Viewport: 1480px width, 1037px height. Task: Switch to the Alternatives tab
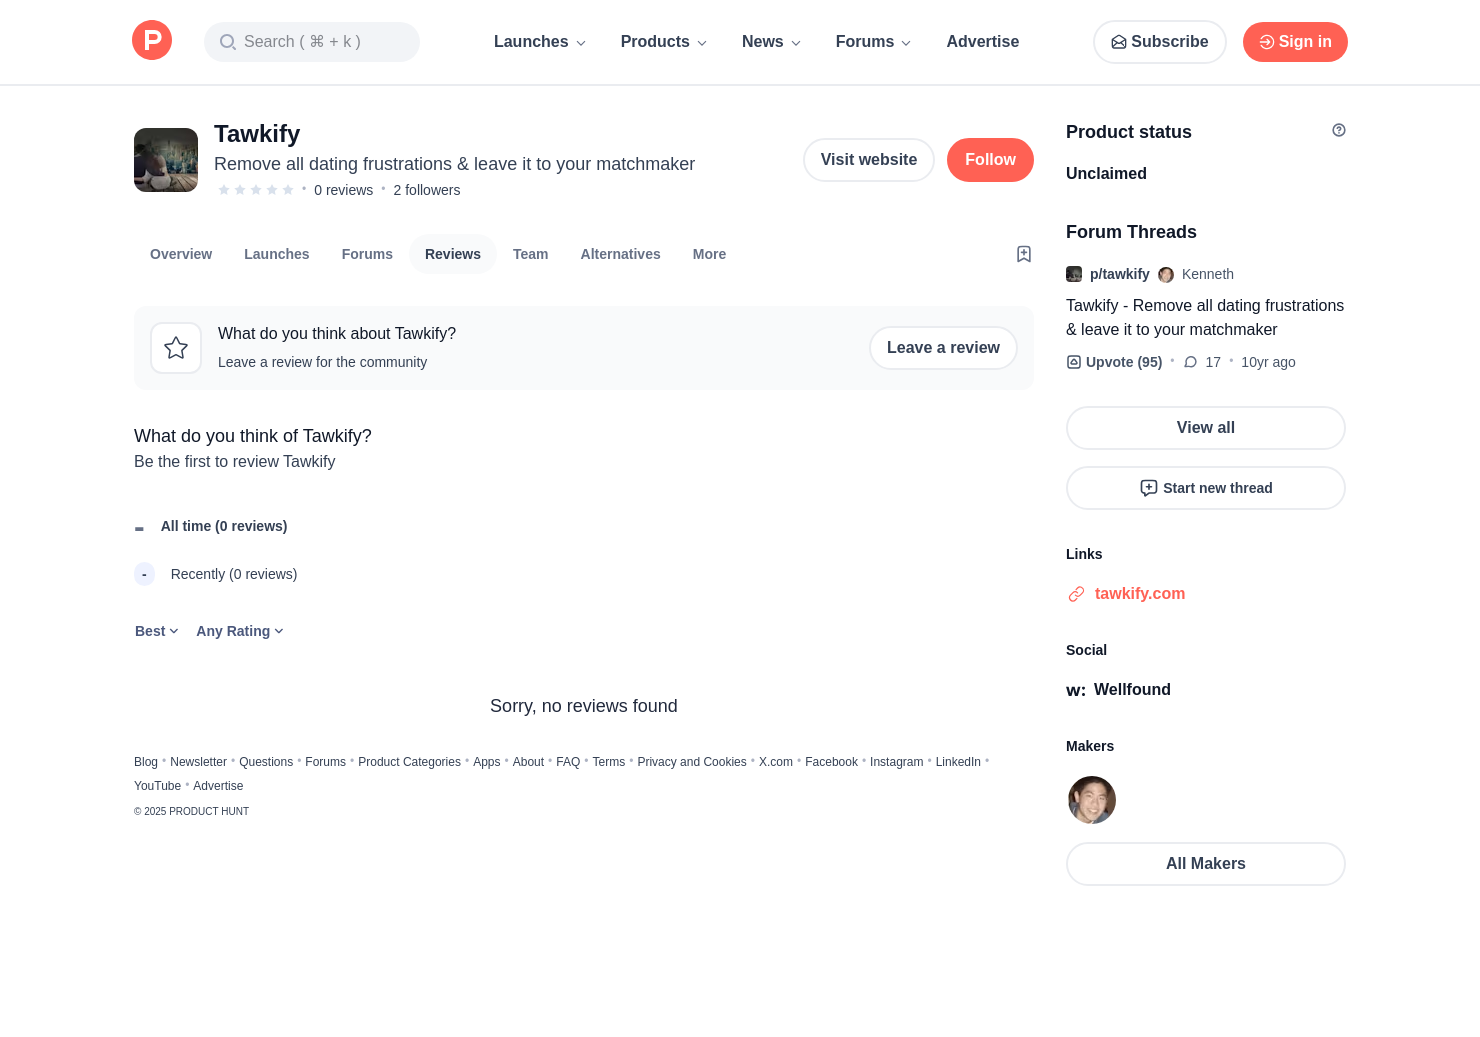(621, 254)
